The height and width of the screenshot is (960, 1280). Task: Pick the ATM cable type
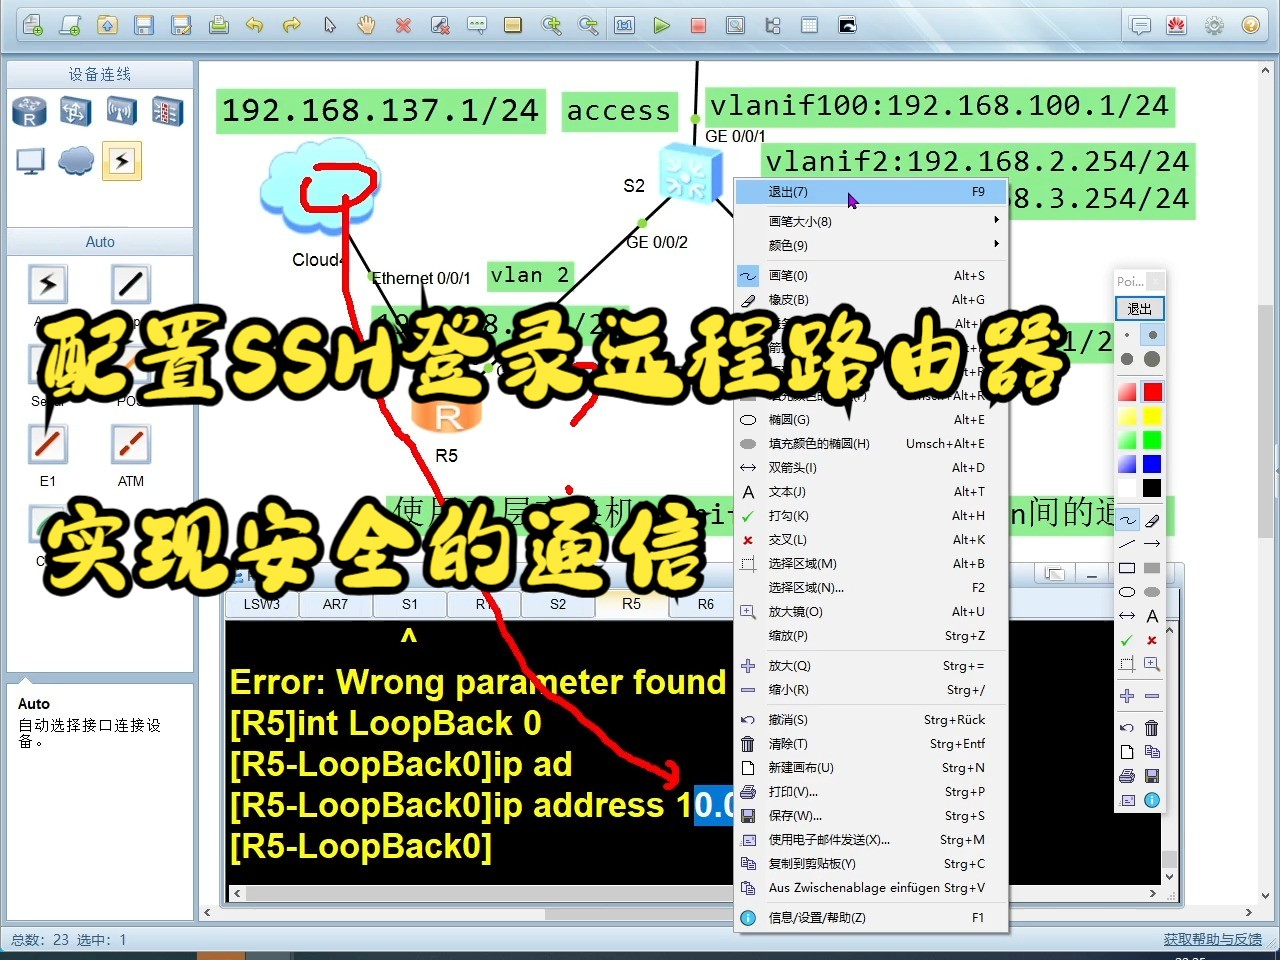[x=131, y=444]
